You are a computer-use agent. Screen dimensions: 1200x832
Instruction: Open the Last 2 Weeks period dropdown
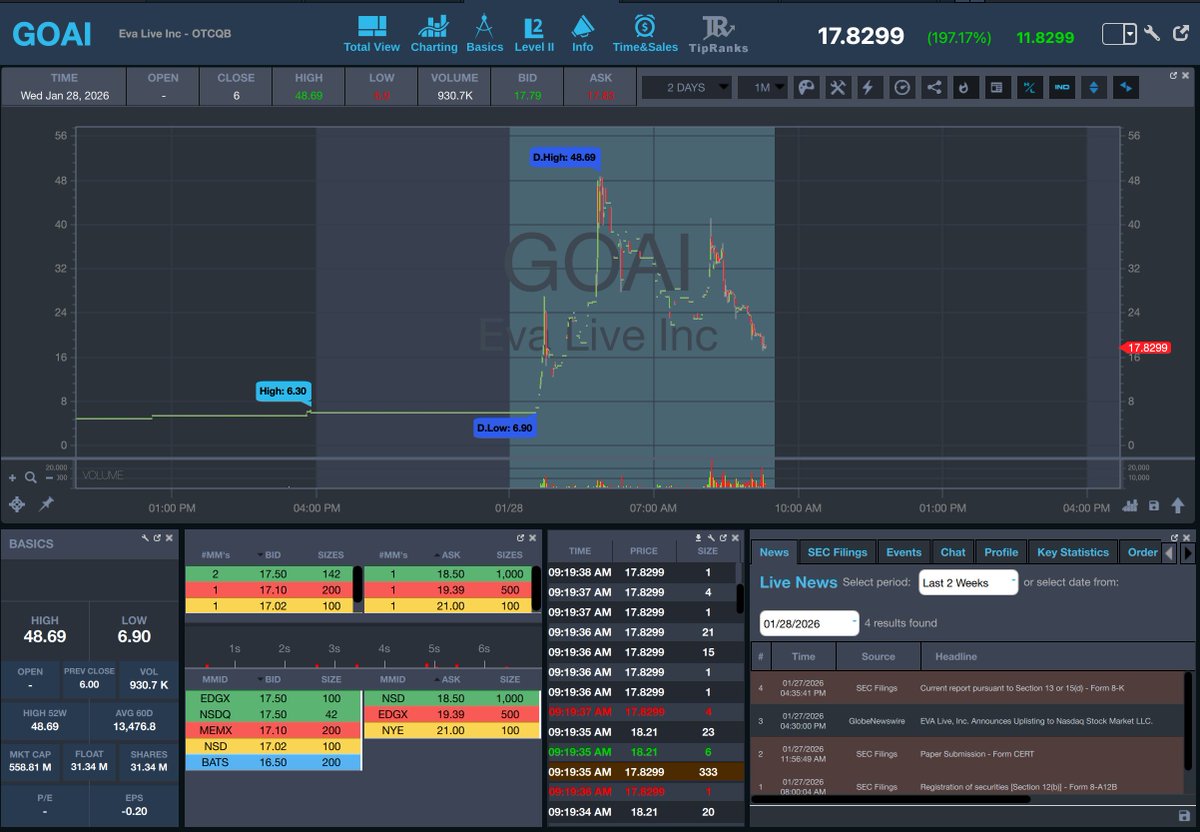click(968, 582)
